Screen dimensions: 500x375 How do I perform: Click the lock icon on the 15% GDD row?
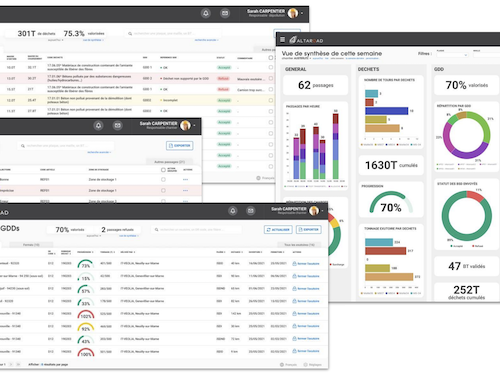[294, 276]
